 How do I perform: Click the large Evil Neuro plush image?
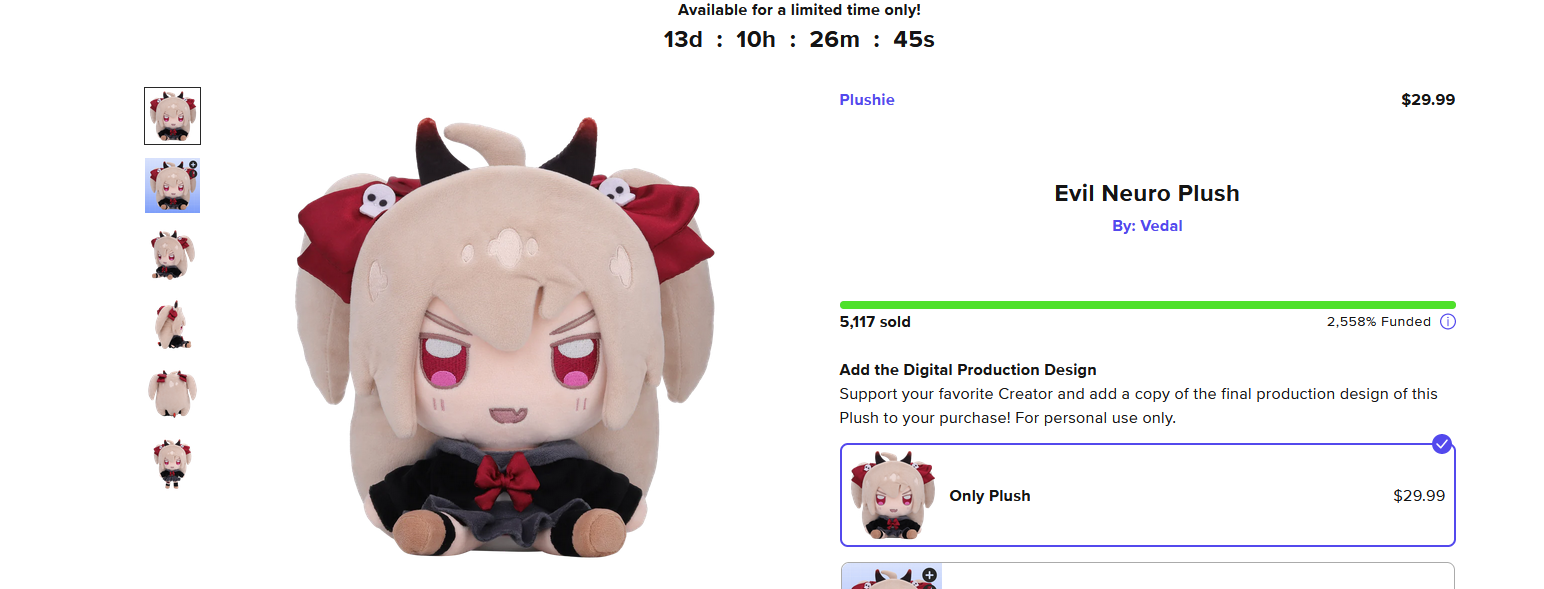click(x=505, y=337)
